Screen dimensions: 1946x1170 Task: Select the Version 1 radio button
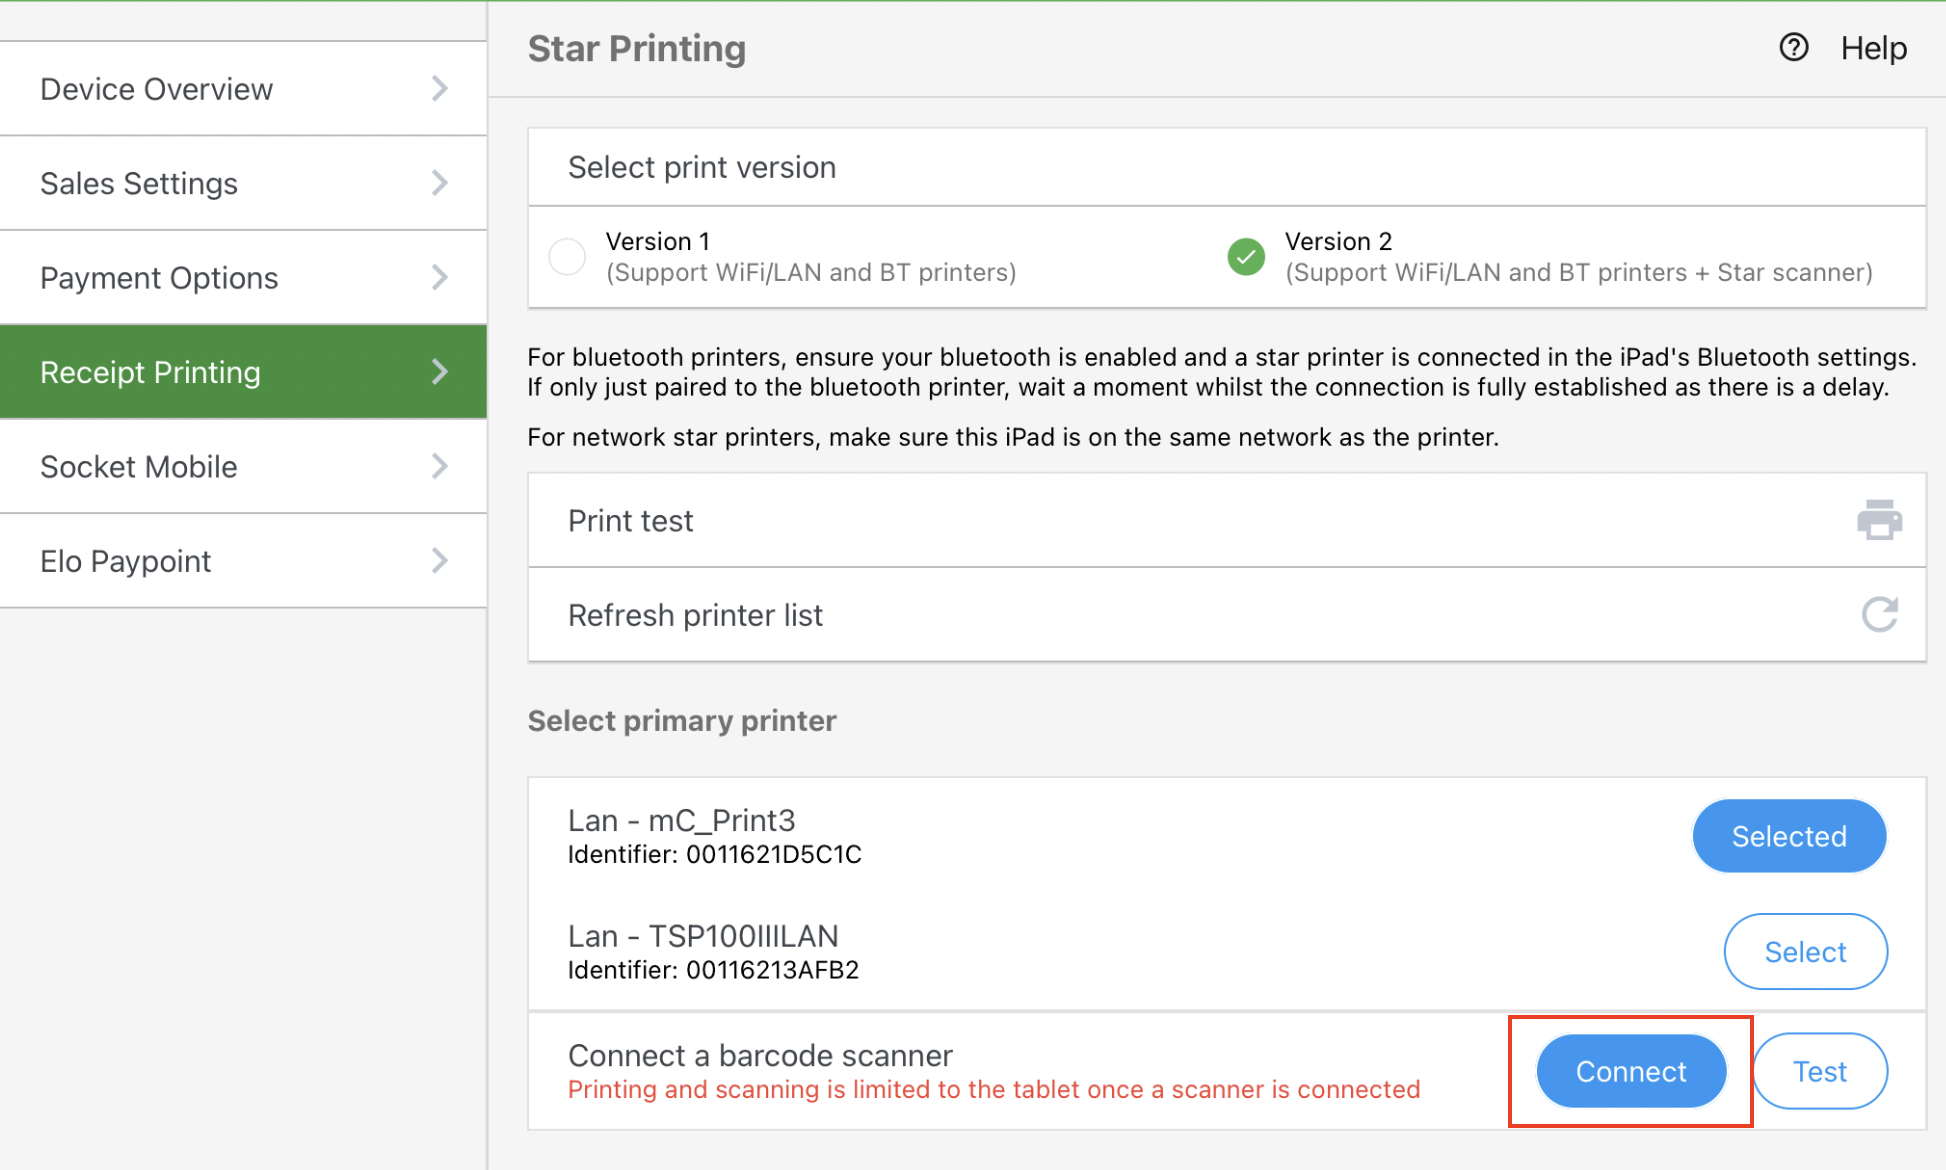coord(567,256)
